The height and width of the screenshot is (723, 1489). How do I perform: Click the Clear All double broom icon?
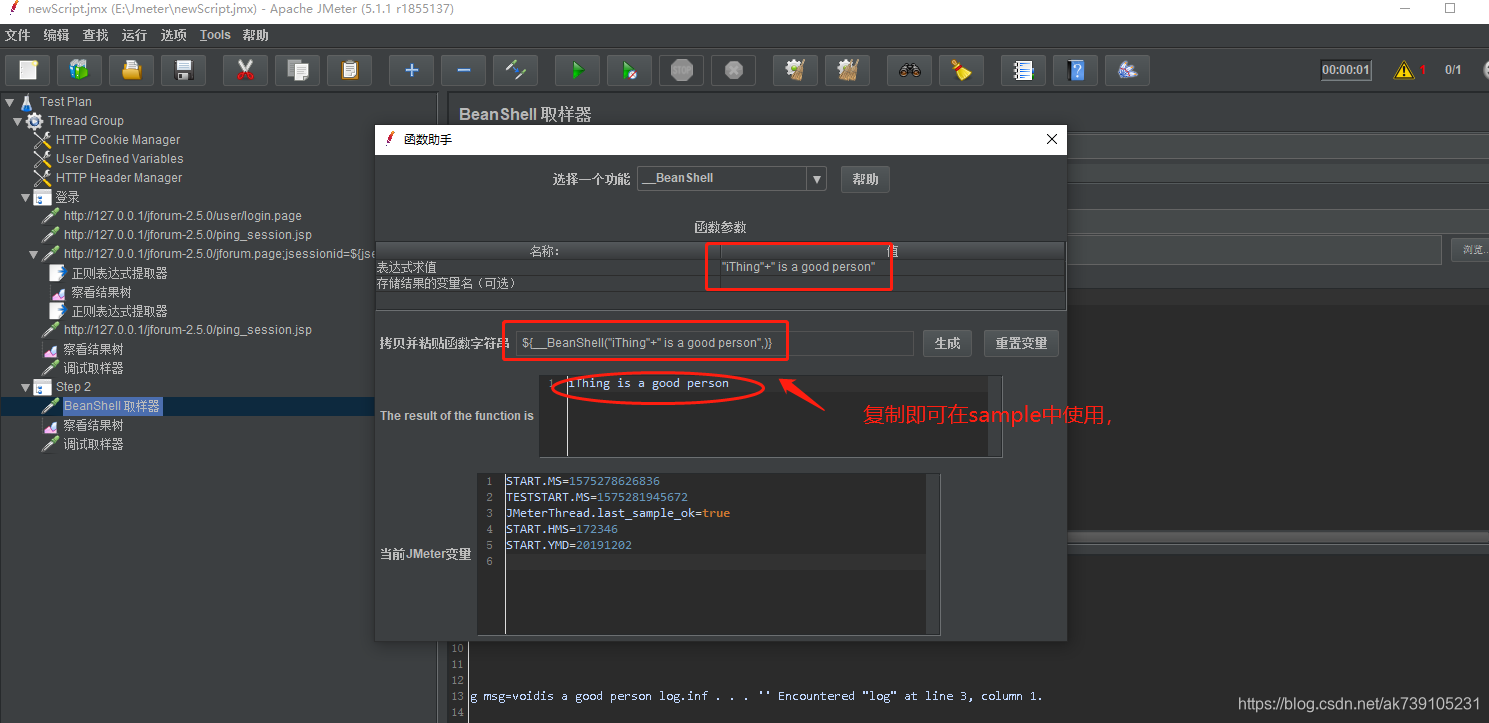pos(847,70)
